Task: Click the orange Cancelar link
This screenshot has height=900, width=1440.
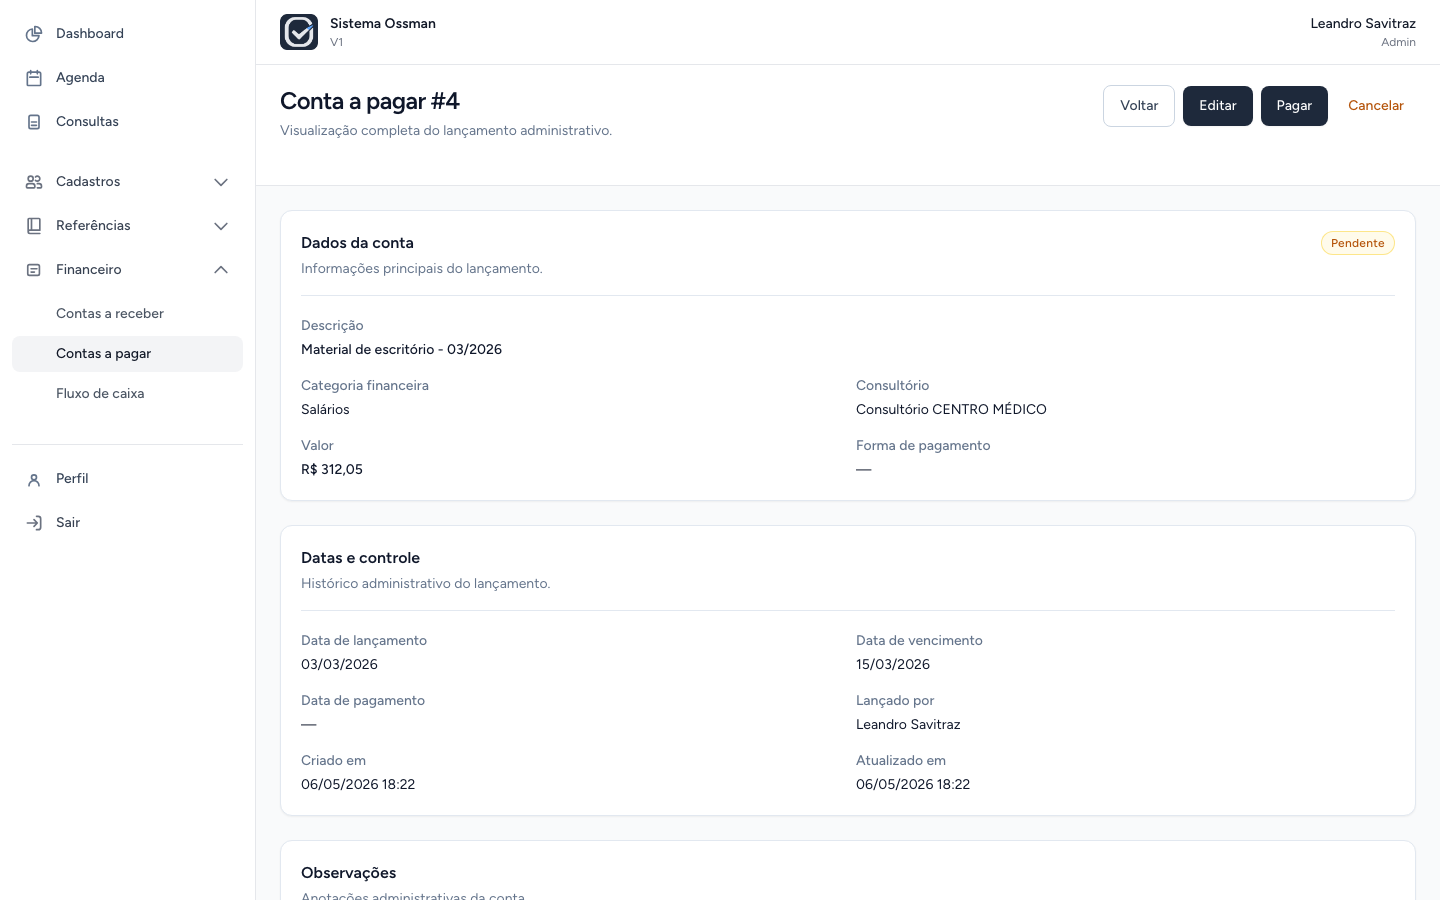Action: tap(1376, 106)
